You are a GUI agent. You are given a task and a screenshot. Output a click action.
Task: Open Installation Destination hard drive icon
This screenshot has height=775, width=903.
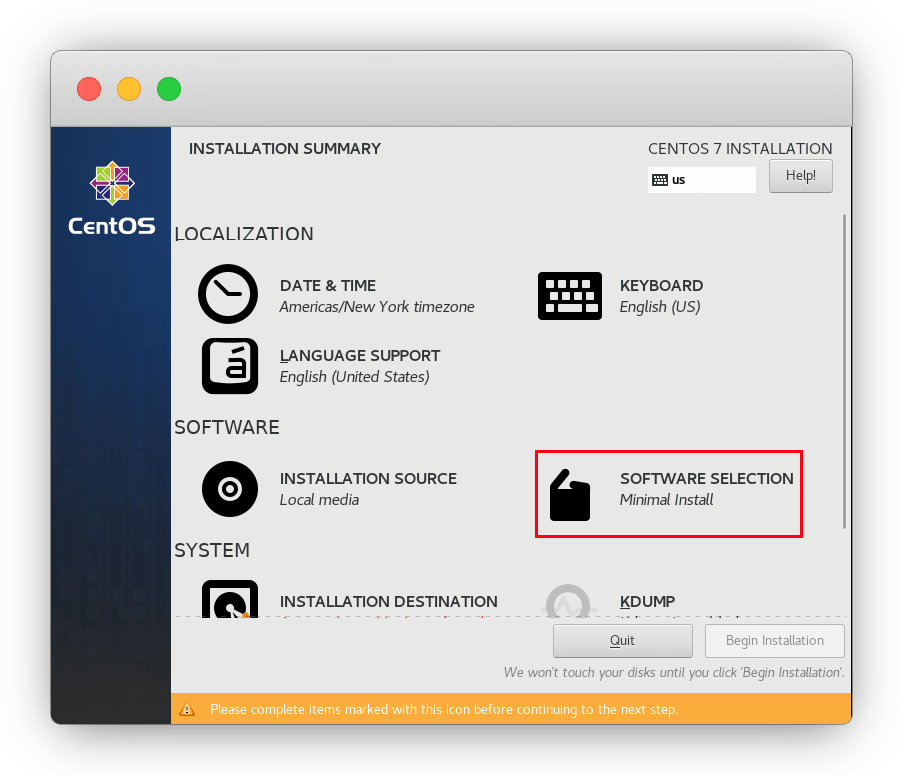coord(229,601)
